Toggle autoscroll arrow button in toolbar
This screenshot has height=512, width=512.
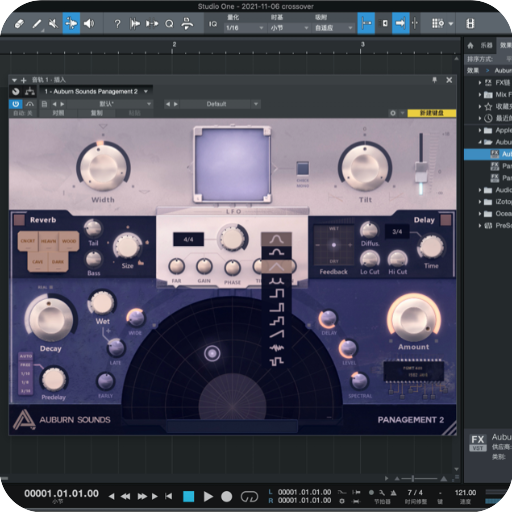(400, 23)
